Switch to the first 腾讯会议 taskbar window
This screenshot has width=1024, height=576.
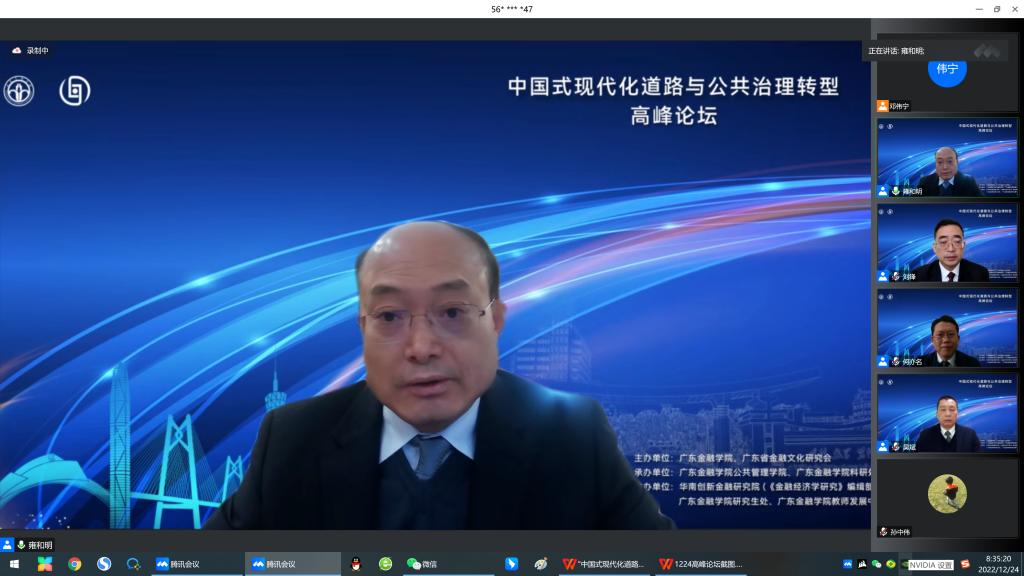pos(178,564)
